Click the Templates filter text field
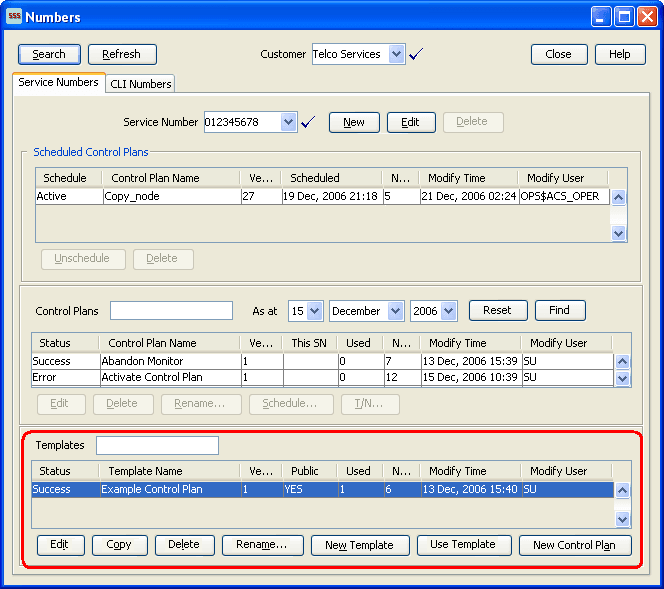 click(157, 445)
